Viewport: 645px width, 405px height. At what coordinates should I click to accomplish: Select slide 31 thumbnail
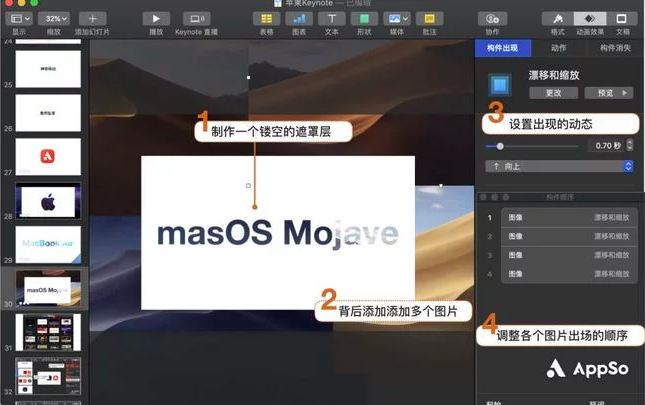pyautogui.click(x=48, y=332)
